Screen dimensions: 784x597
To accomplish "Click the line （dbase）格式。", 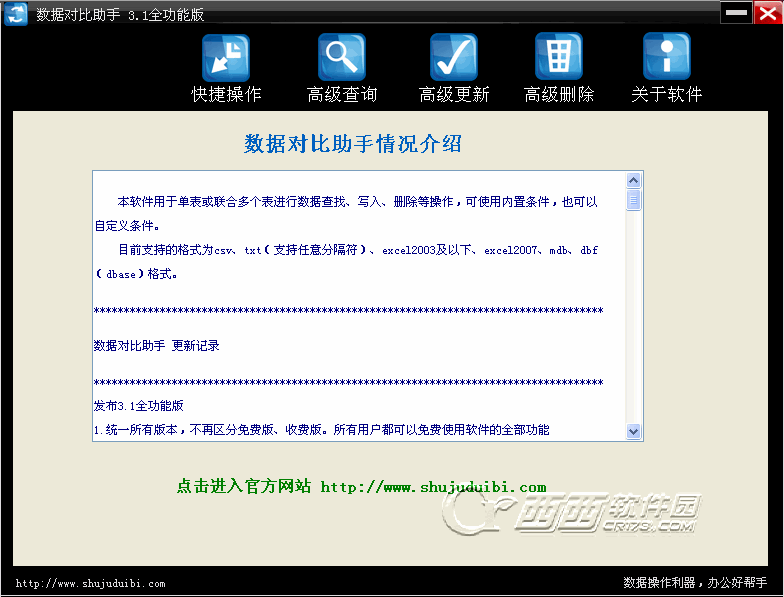I will point(136,274).
